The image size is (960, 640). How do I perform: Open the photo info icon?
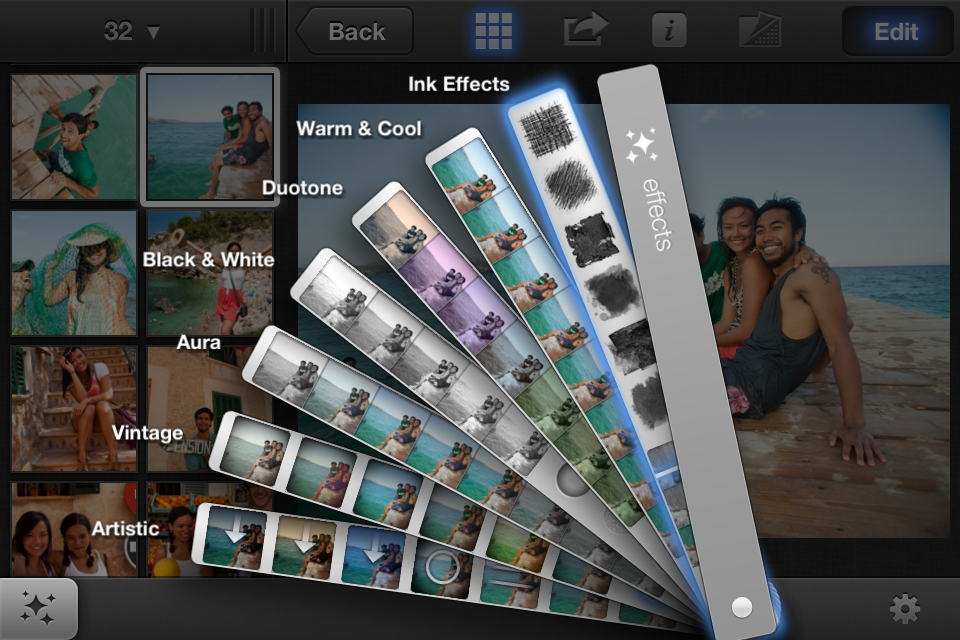[x=669, y=30]
